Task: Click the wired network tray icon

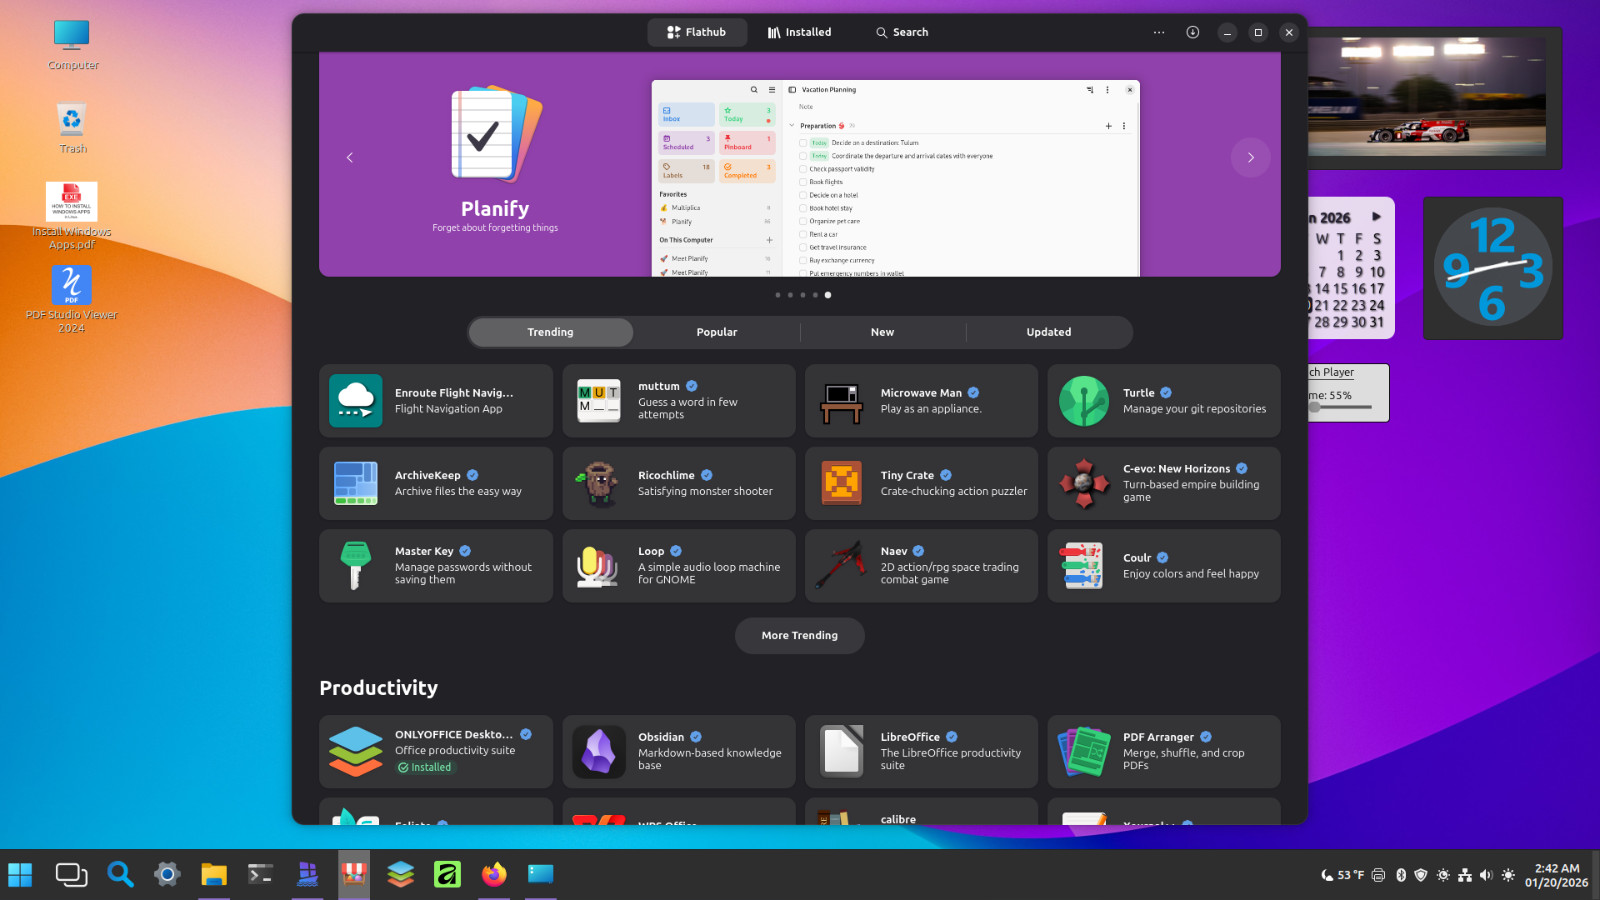Action: [1465, 875]
